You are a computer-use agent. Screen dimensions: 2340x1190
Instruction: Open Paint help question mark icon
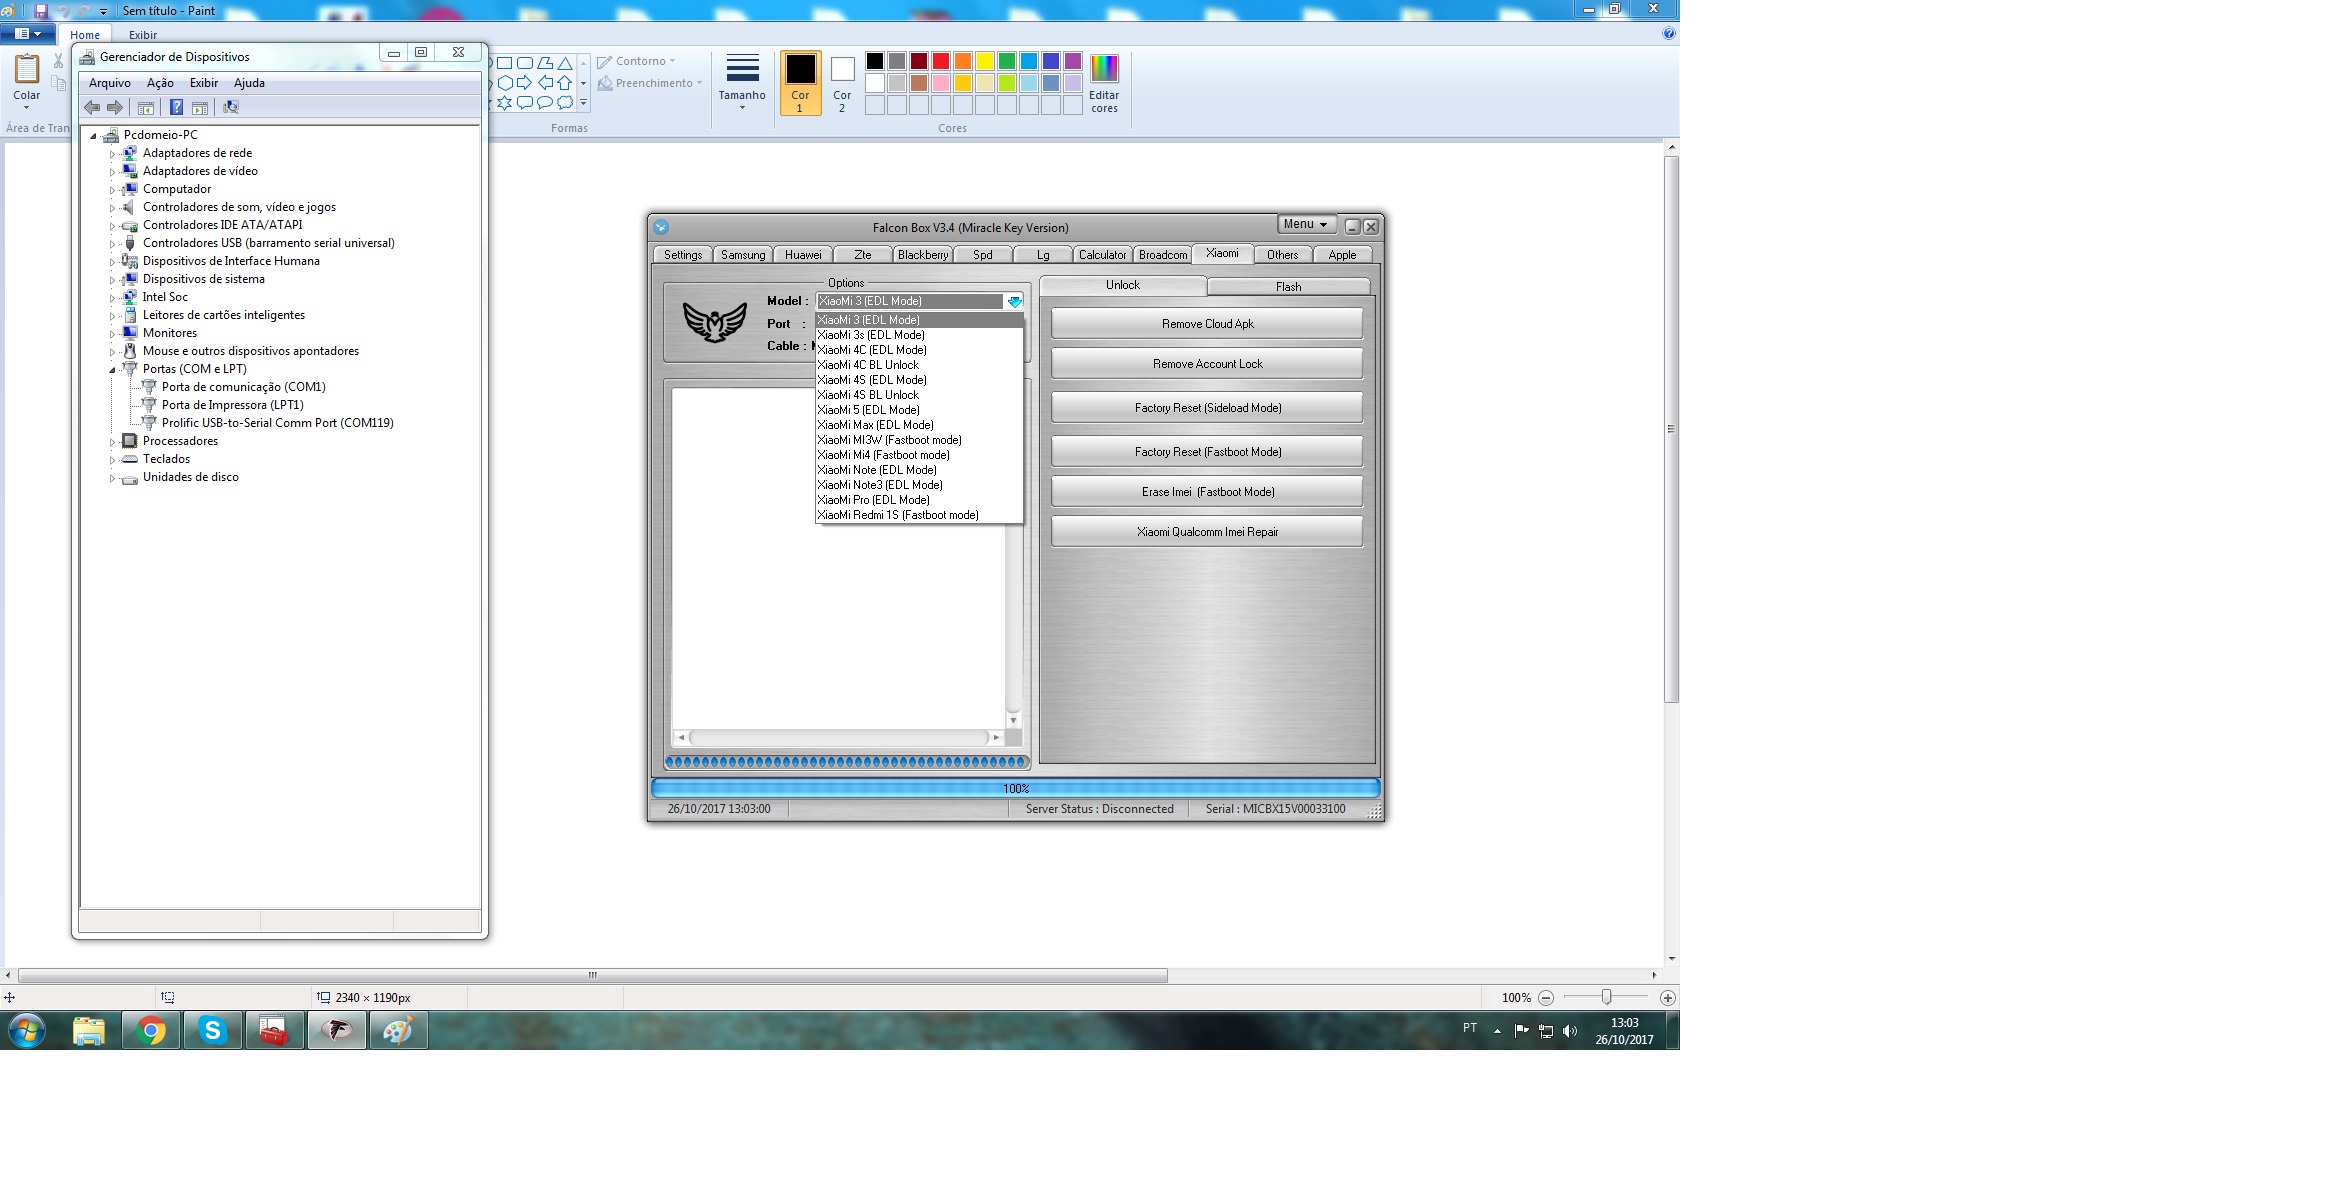click(1668, 33)
